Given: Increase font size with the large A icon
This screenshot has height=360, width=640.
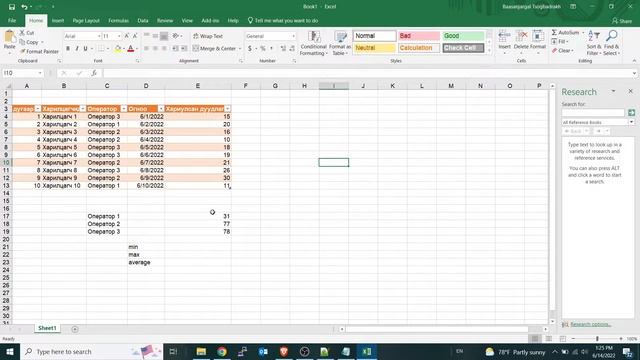Looking at the screenshot, I should (x=127, y=36).
